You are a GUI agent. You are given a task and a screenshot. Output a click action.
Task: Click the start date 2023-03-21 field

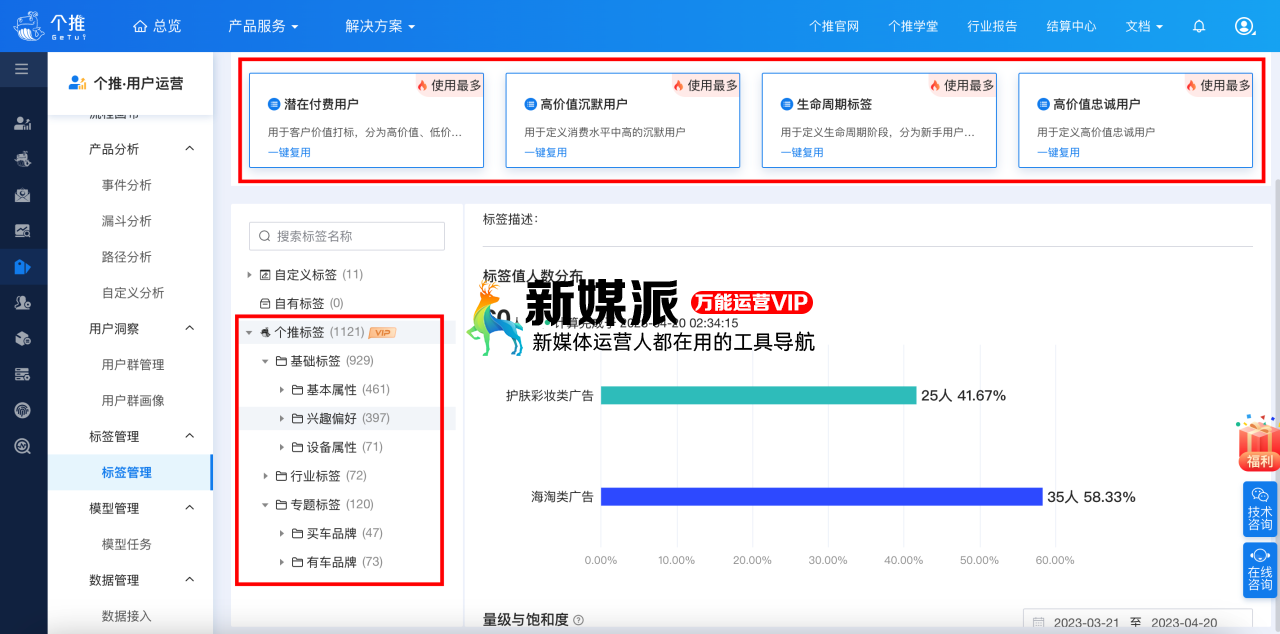tap(1086, 623)
